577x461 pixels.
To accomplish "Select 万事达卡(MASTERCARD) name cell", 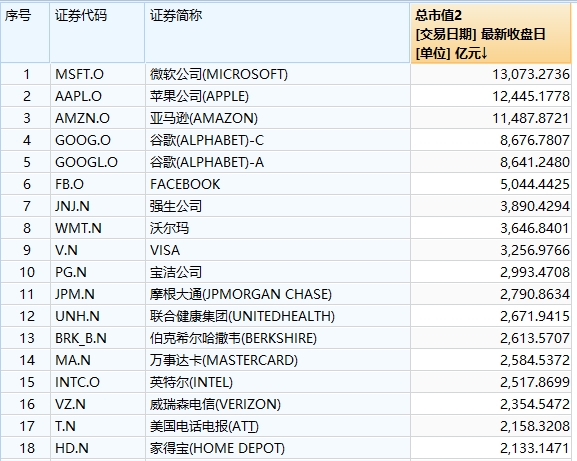I will [x=277, y=360].
